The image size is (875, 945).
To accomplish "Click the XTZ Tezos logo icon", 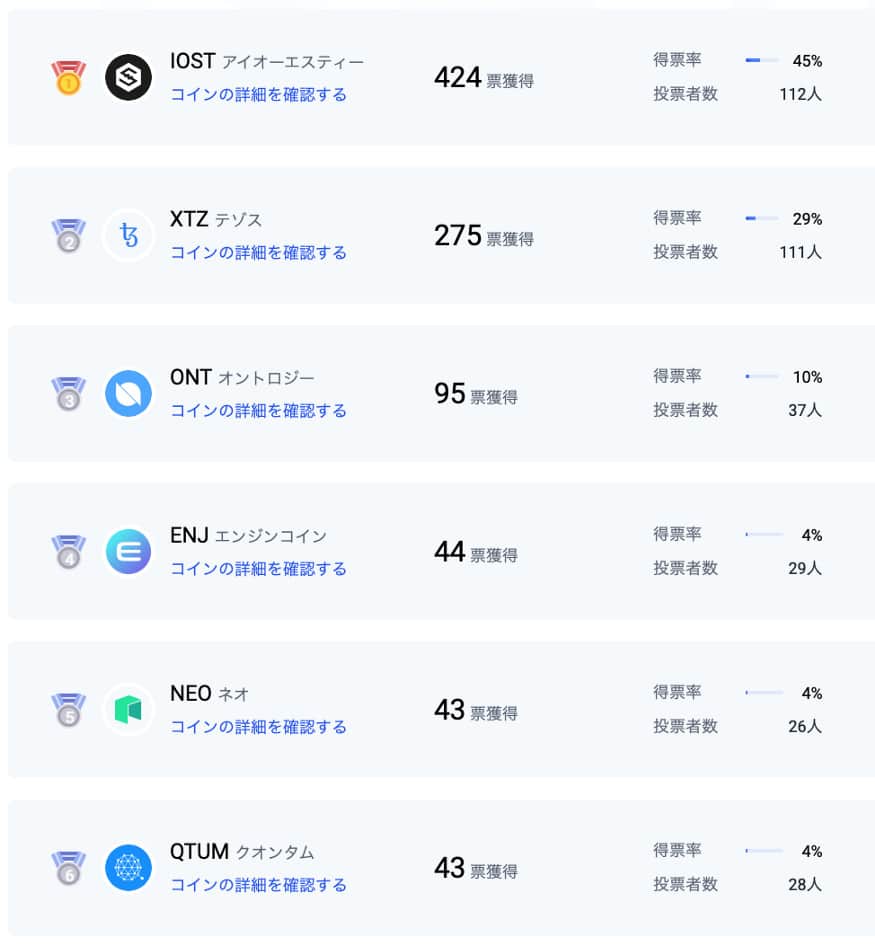I will coord(128,235).
